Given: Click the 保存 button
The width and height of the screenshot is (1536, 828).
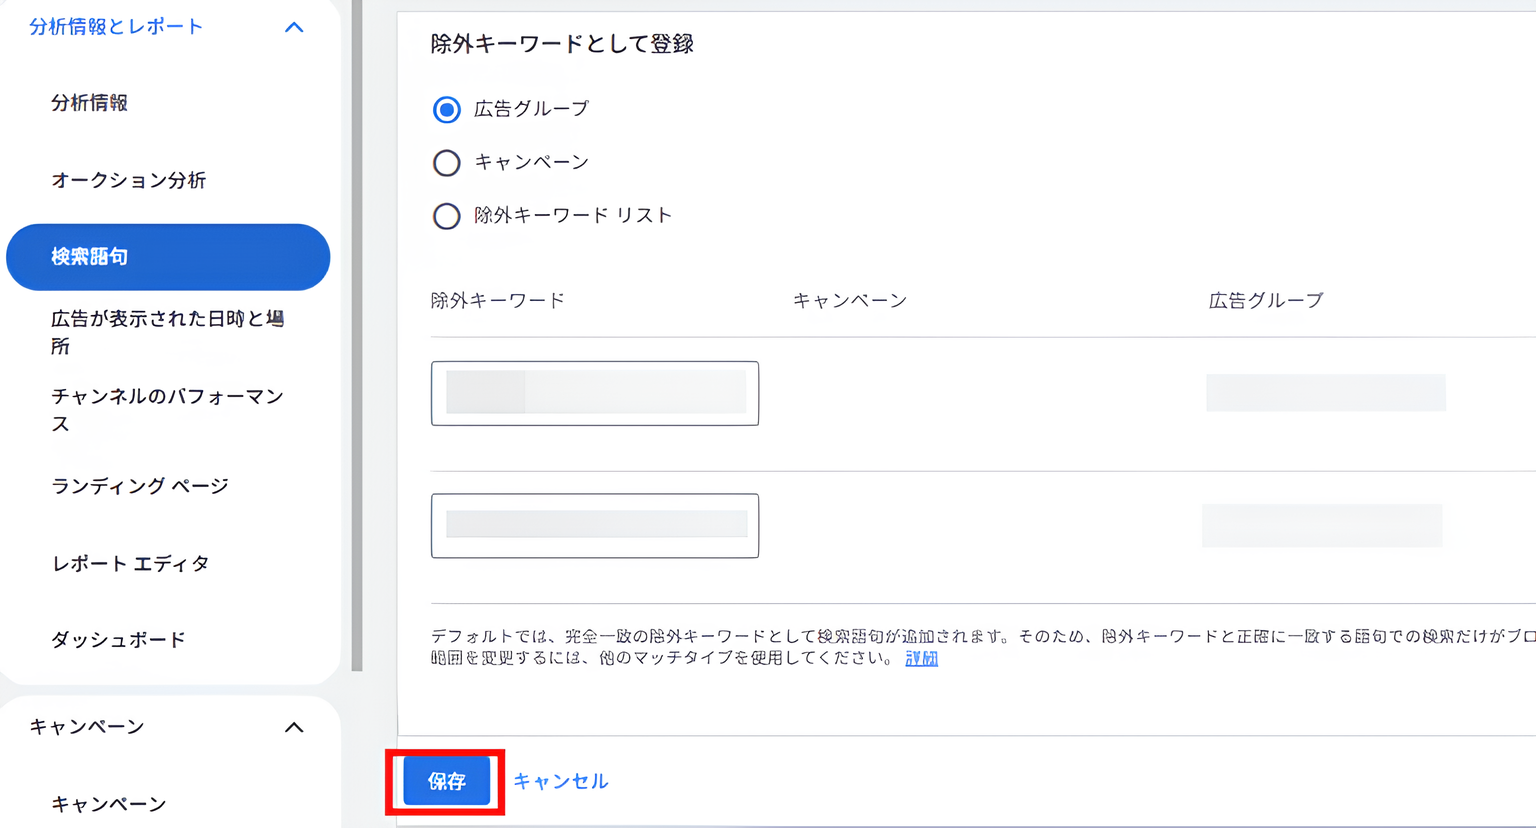Looking at the screenshot, I should coord(445,781).
